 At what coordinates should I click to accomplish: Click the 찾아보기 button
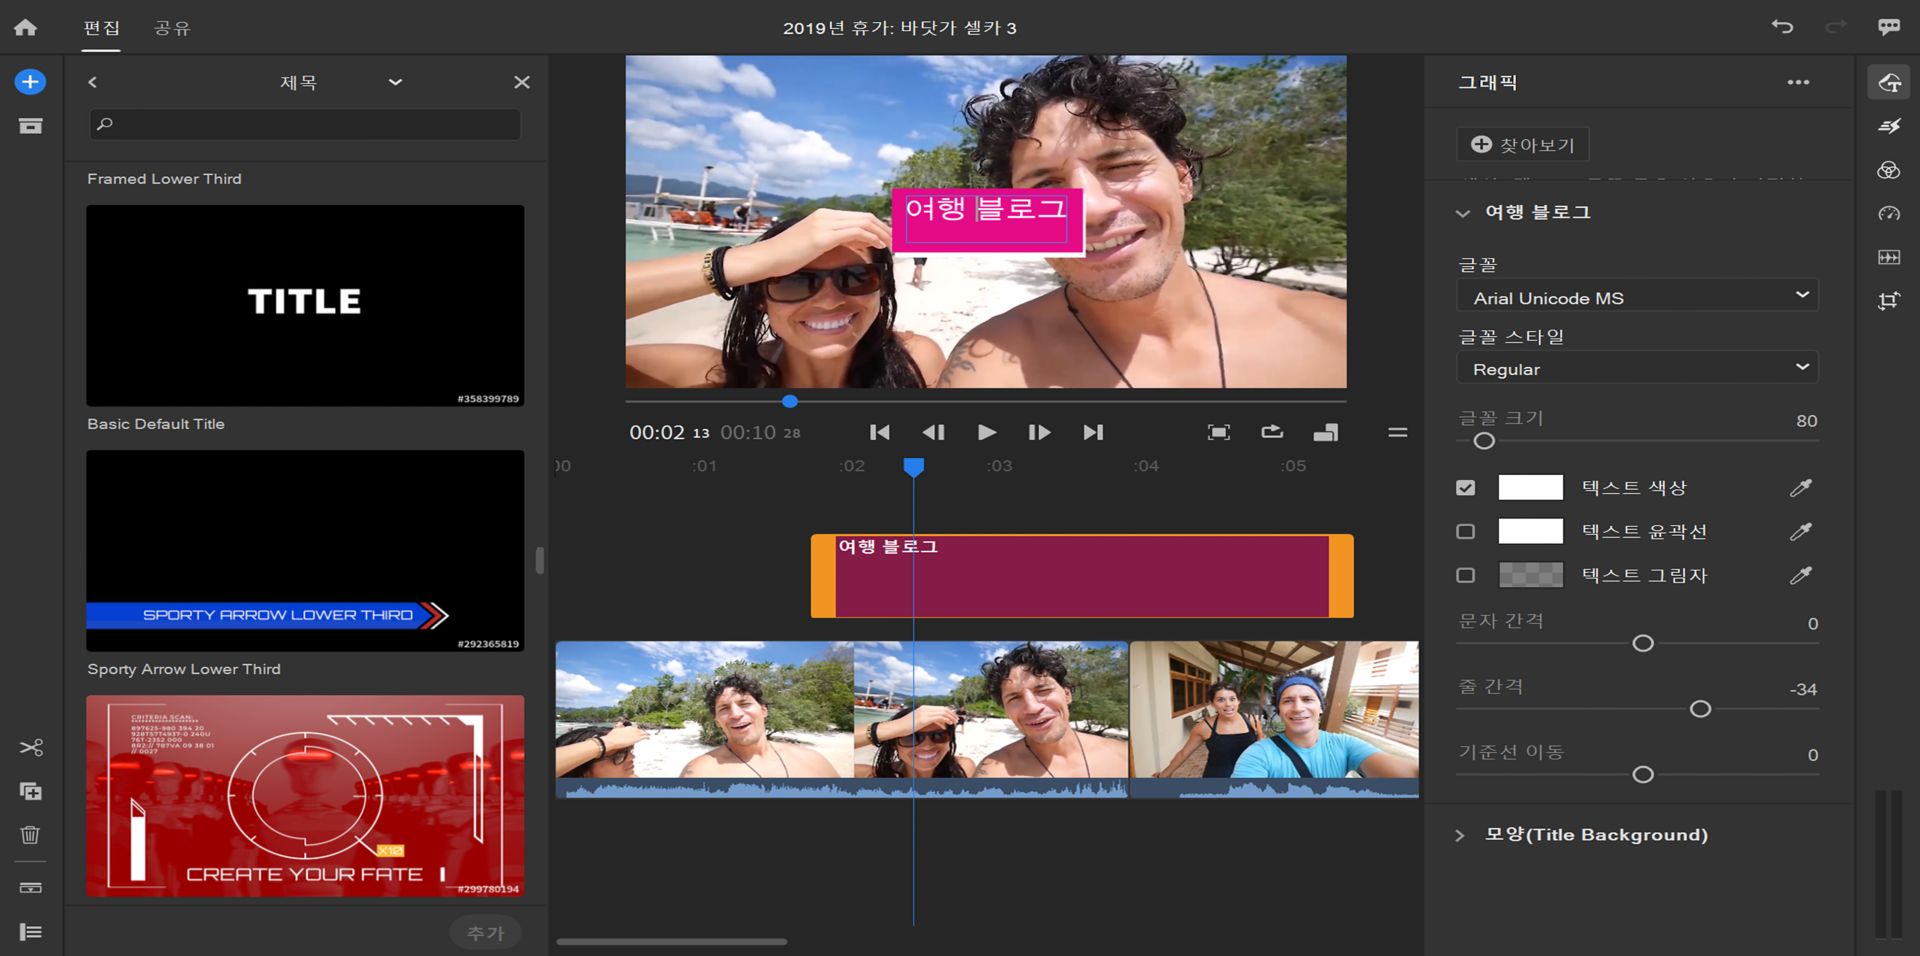point(1522,145)
